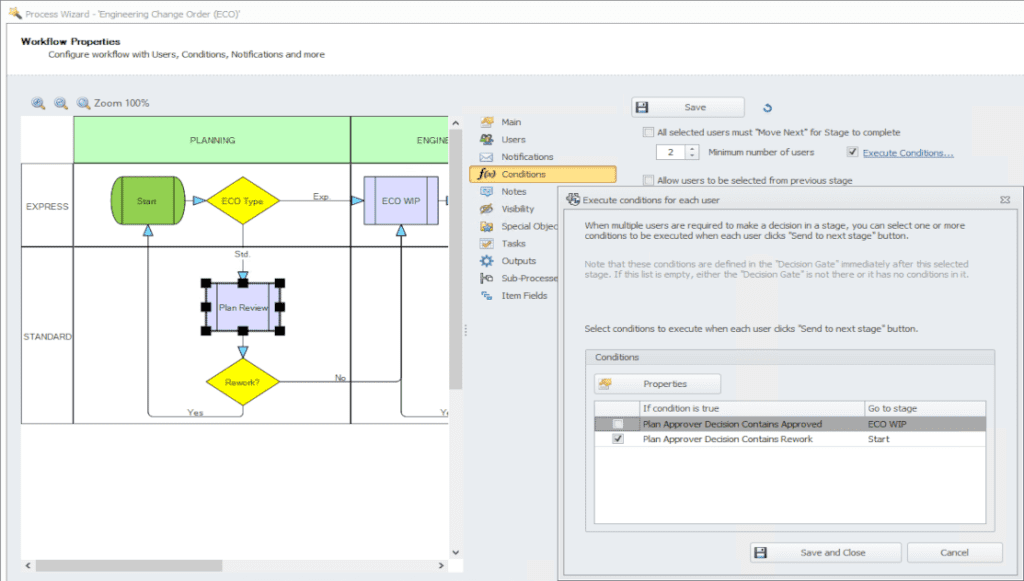Click the refresh arrow icon beside Save
This screenshot has width=1024, height=581.
[x=767, y=108]
